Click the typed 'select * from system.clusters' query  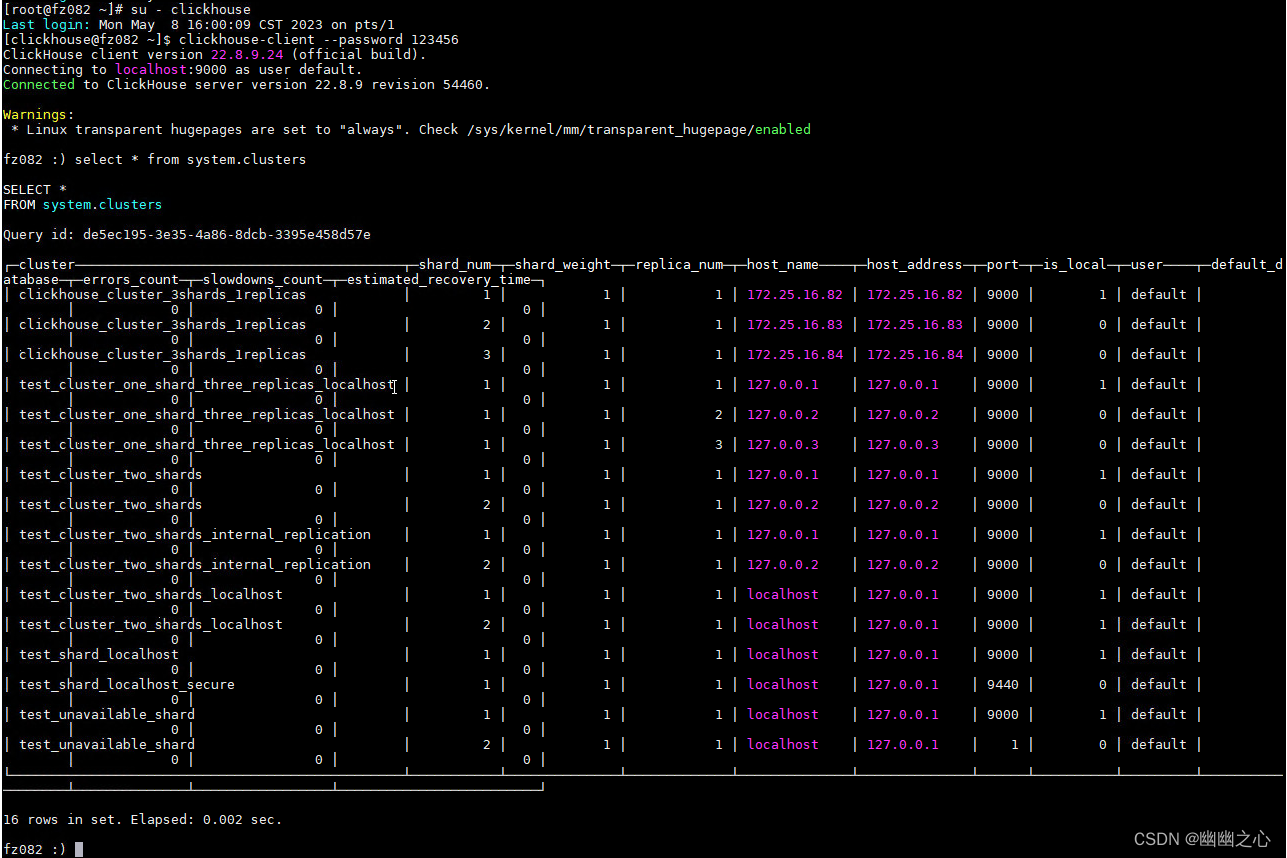tap(191, 159)
